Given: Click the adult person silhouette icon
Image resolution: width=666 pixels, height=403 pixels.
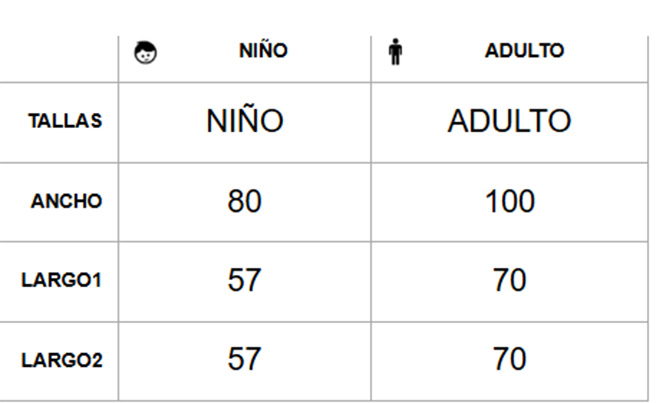Looking at the screenshot, I should point(395,51).
